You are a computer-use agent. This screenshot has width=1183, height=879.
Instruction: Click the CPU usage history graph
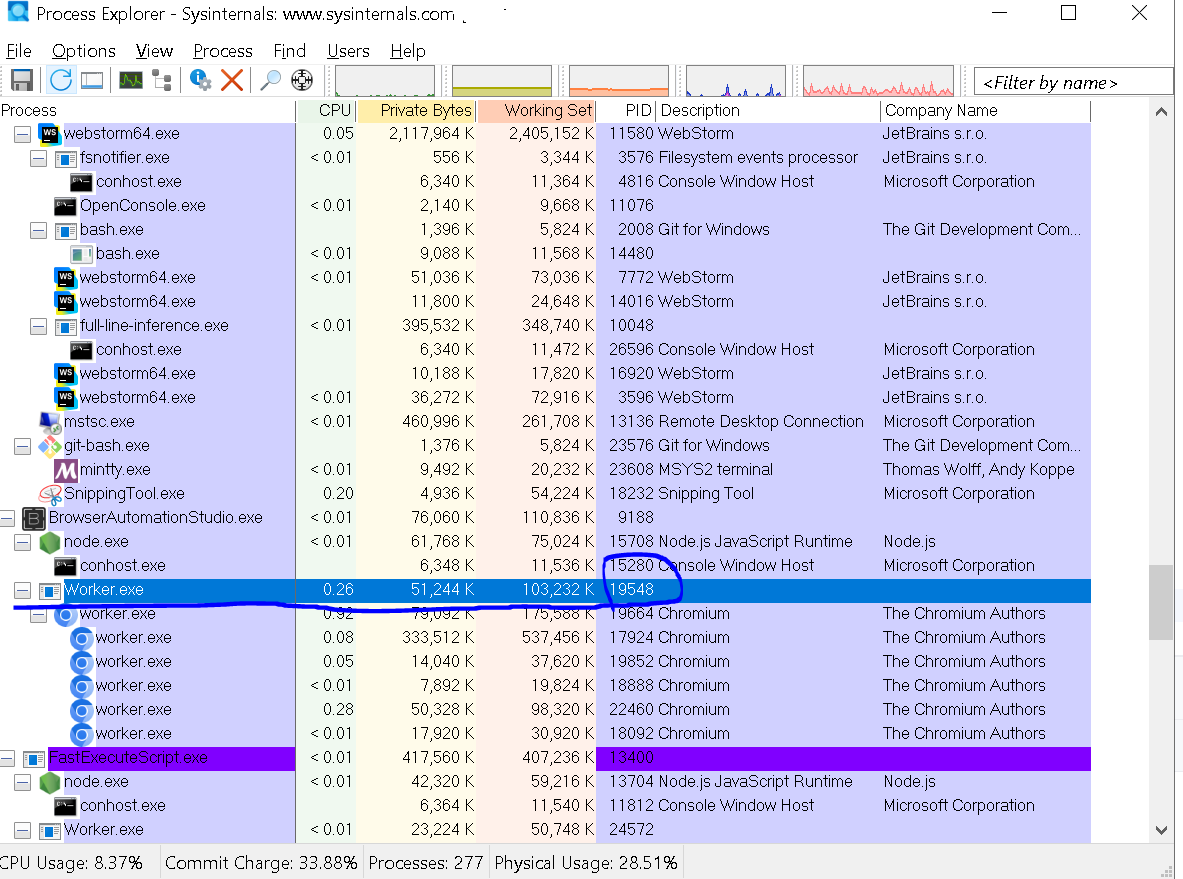pyautogui.click(x=385, y=81)
